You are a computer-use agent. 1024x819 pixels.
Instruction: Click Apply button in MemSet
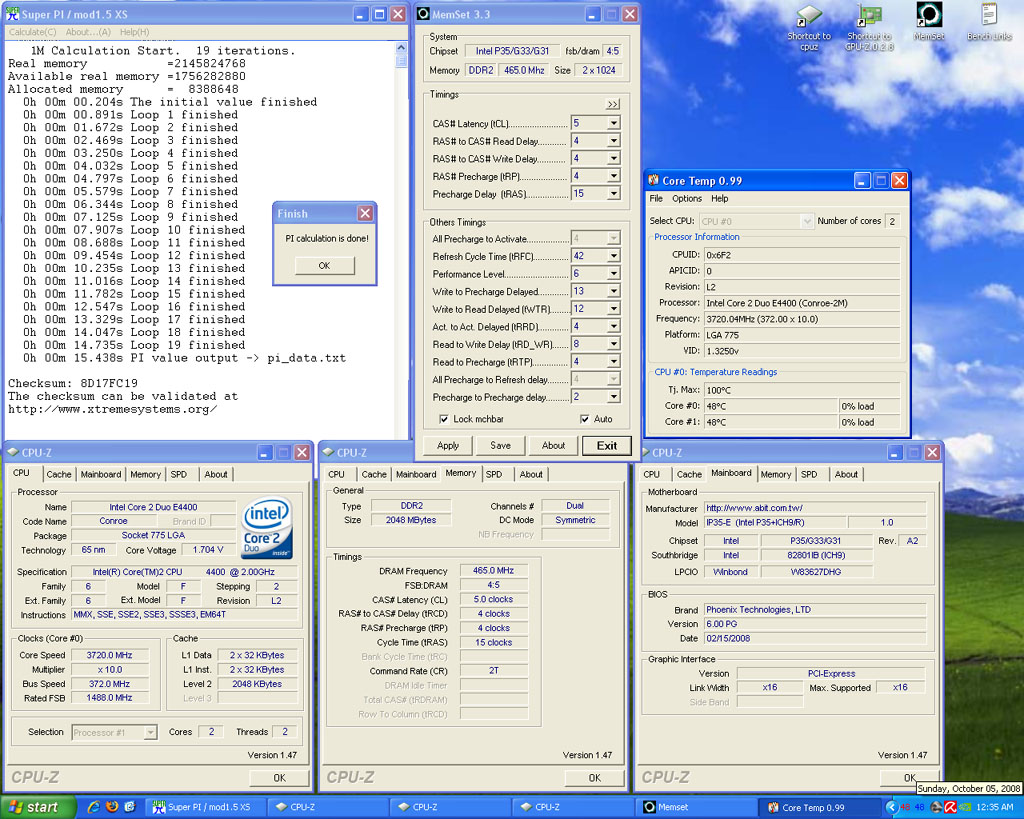click(x=448, y=445)
